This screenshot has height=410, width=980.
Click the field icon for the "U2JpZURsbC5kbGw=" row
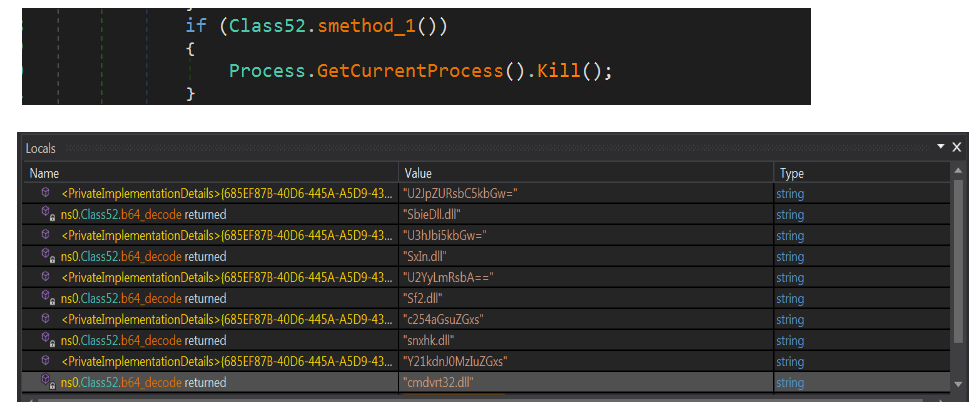pyautogui.click(x=45, y=193)
